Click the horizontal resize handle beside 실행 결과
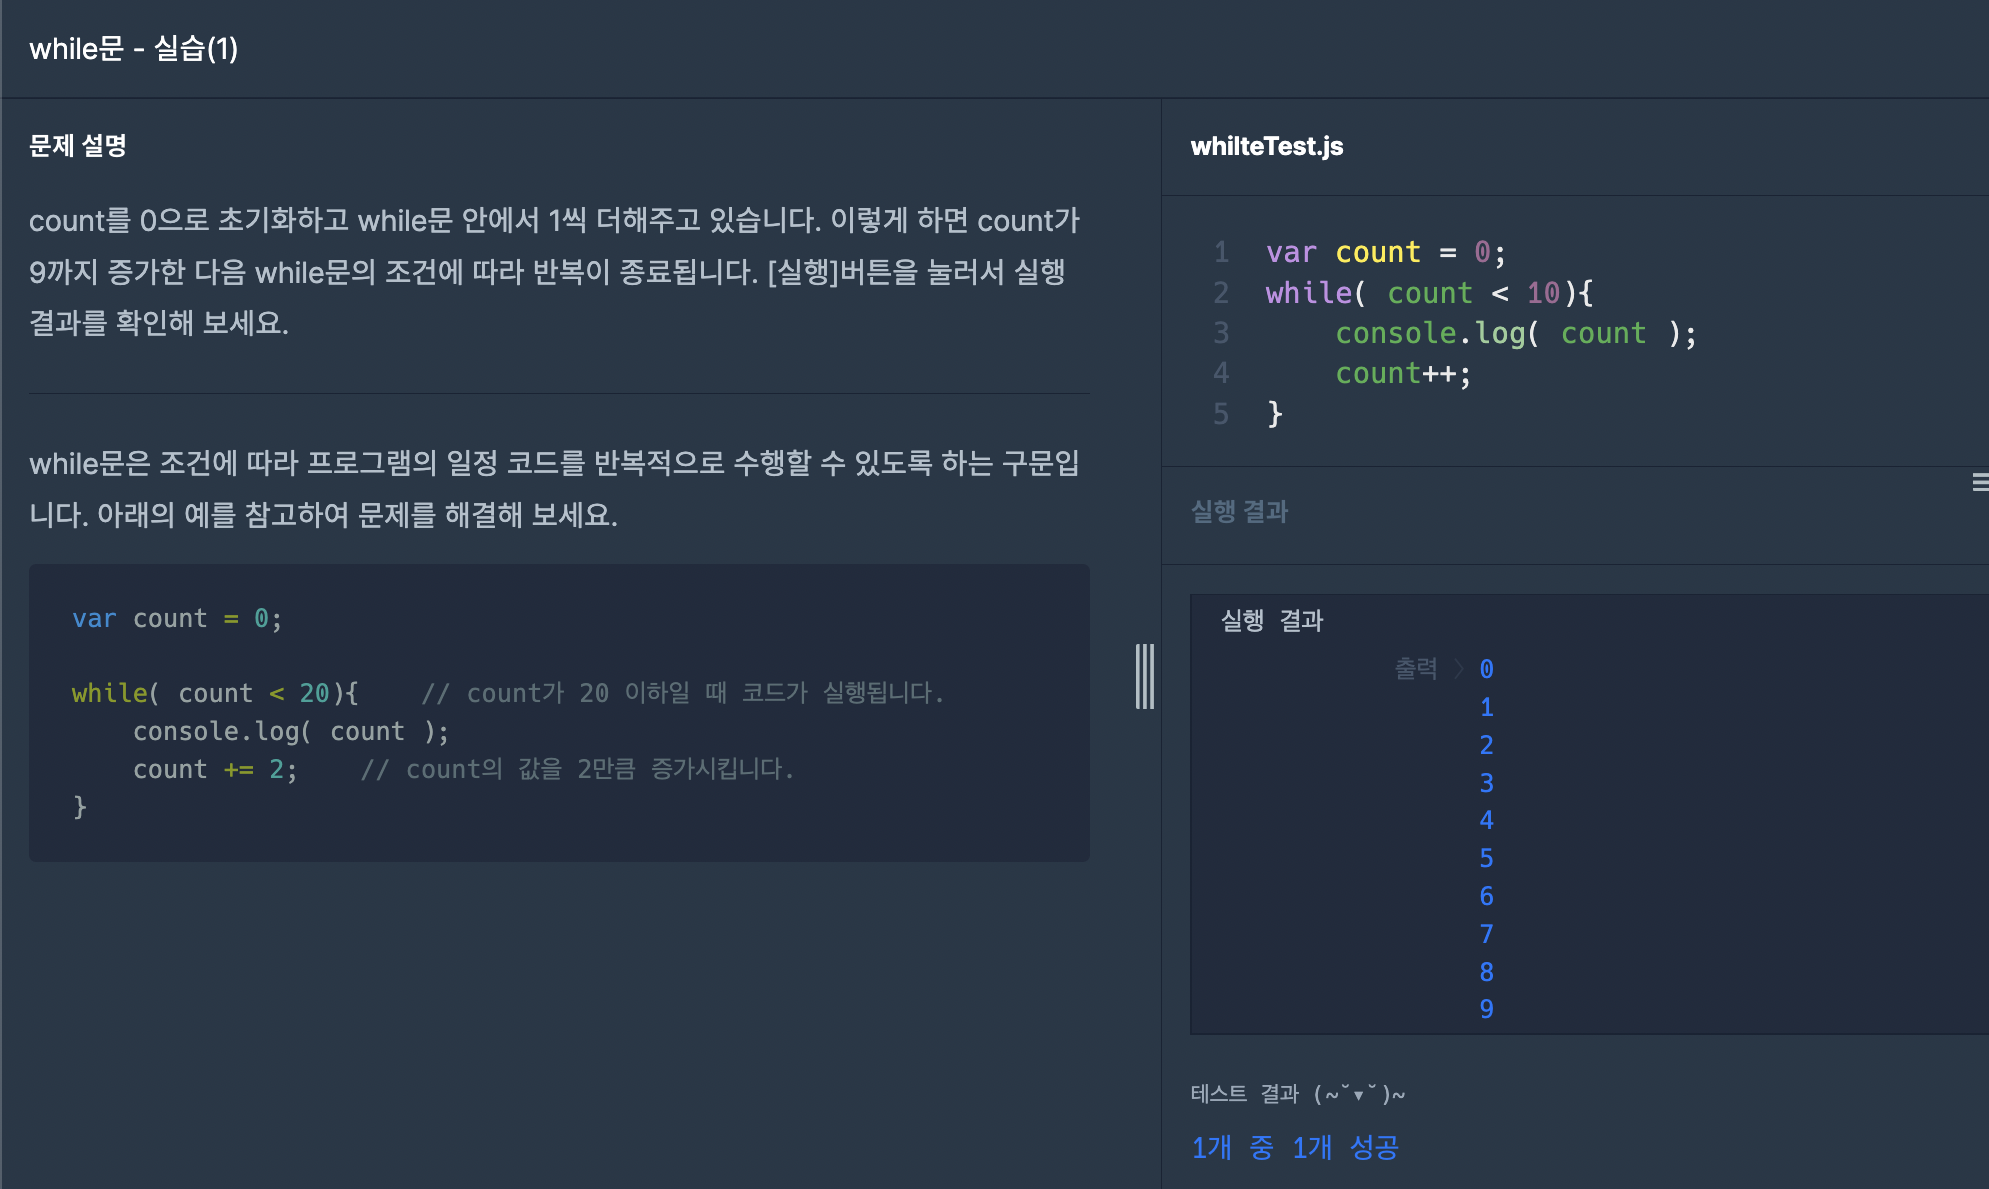The height and width of the screenshot is (1189, 1989). tap(1980, 483)
